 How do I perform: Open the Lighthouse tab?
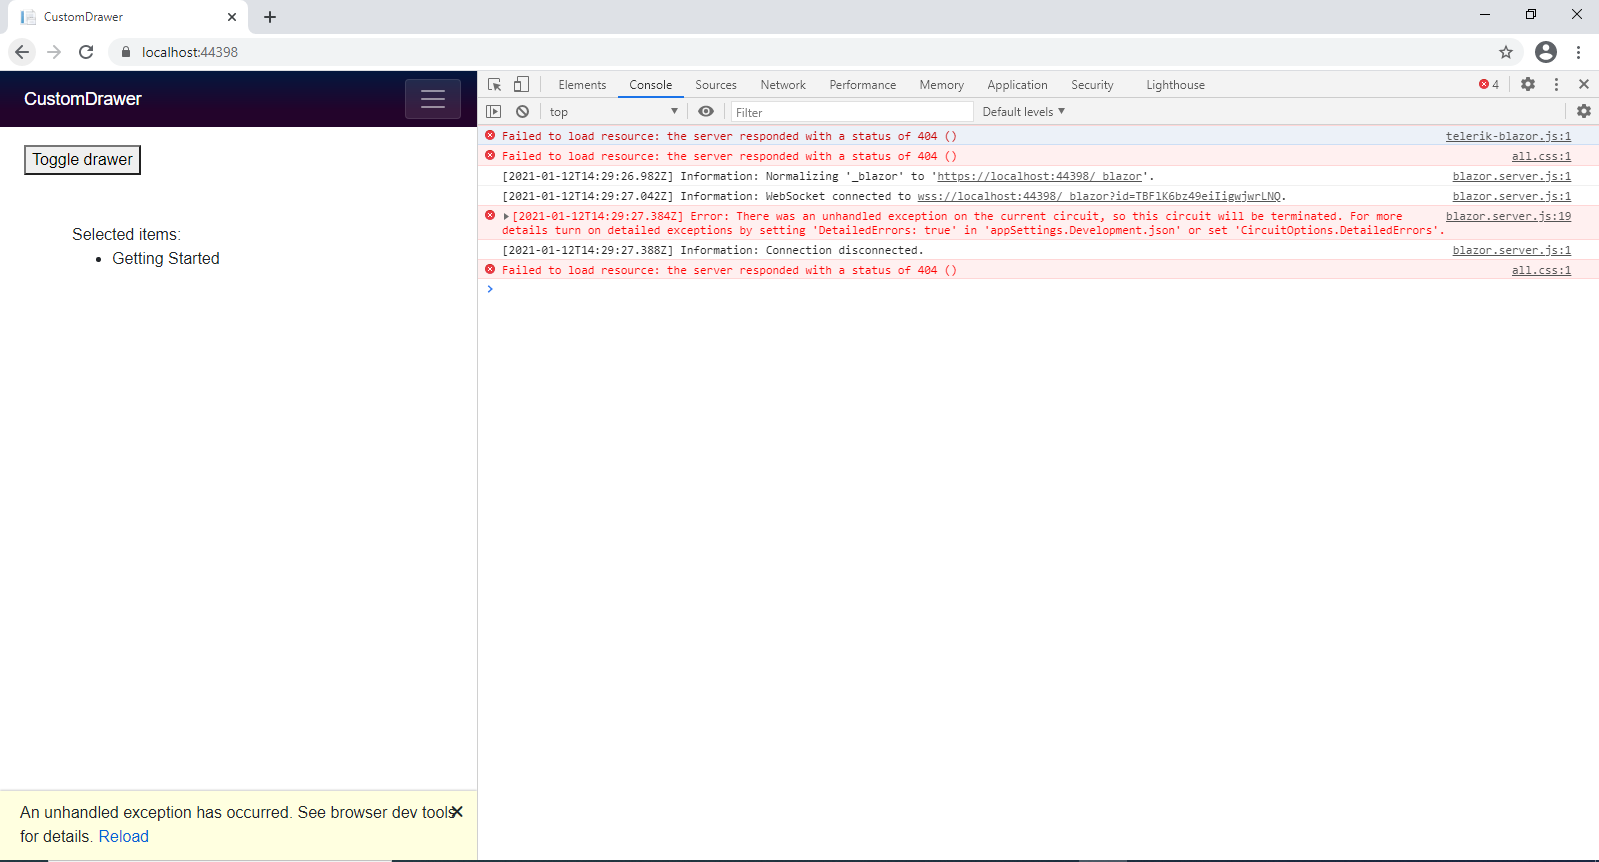(x=1176, y=85)
